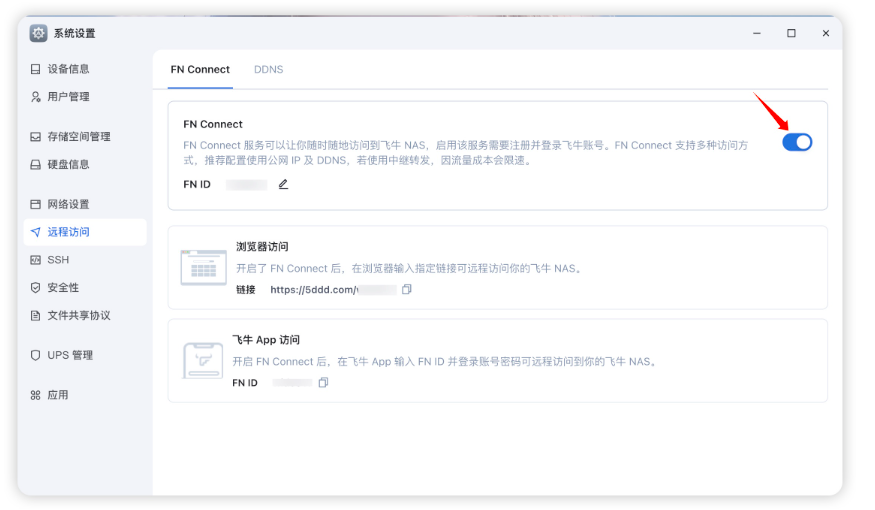The height and width of the screenshot is (510, 875).
Task: Close the 系统设置 window
Action: coord(826,33)
